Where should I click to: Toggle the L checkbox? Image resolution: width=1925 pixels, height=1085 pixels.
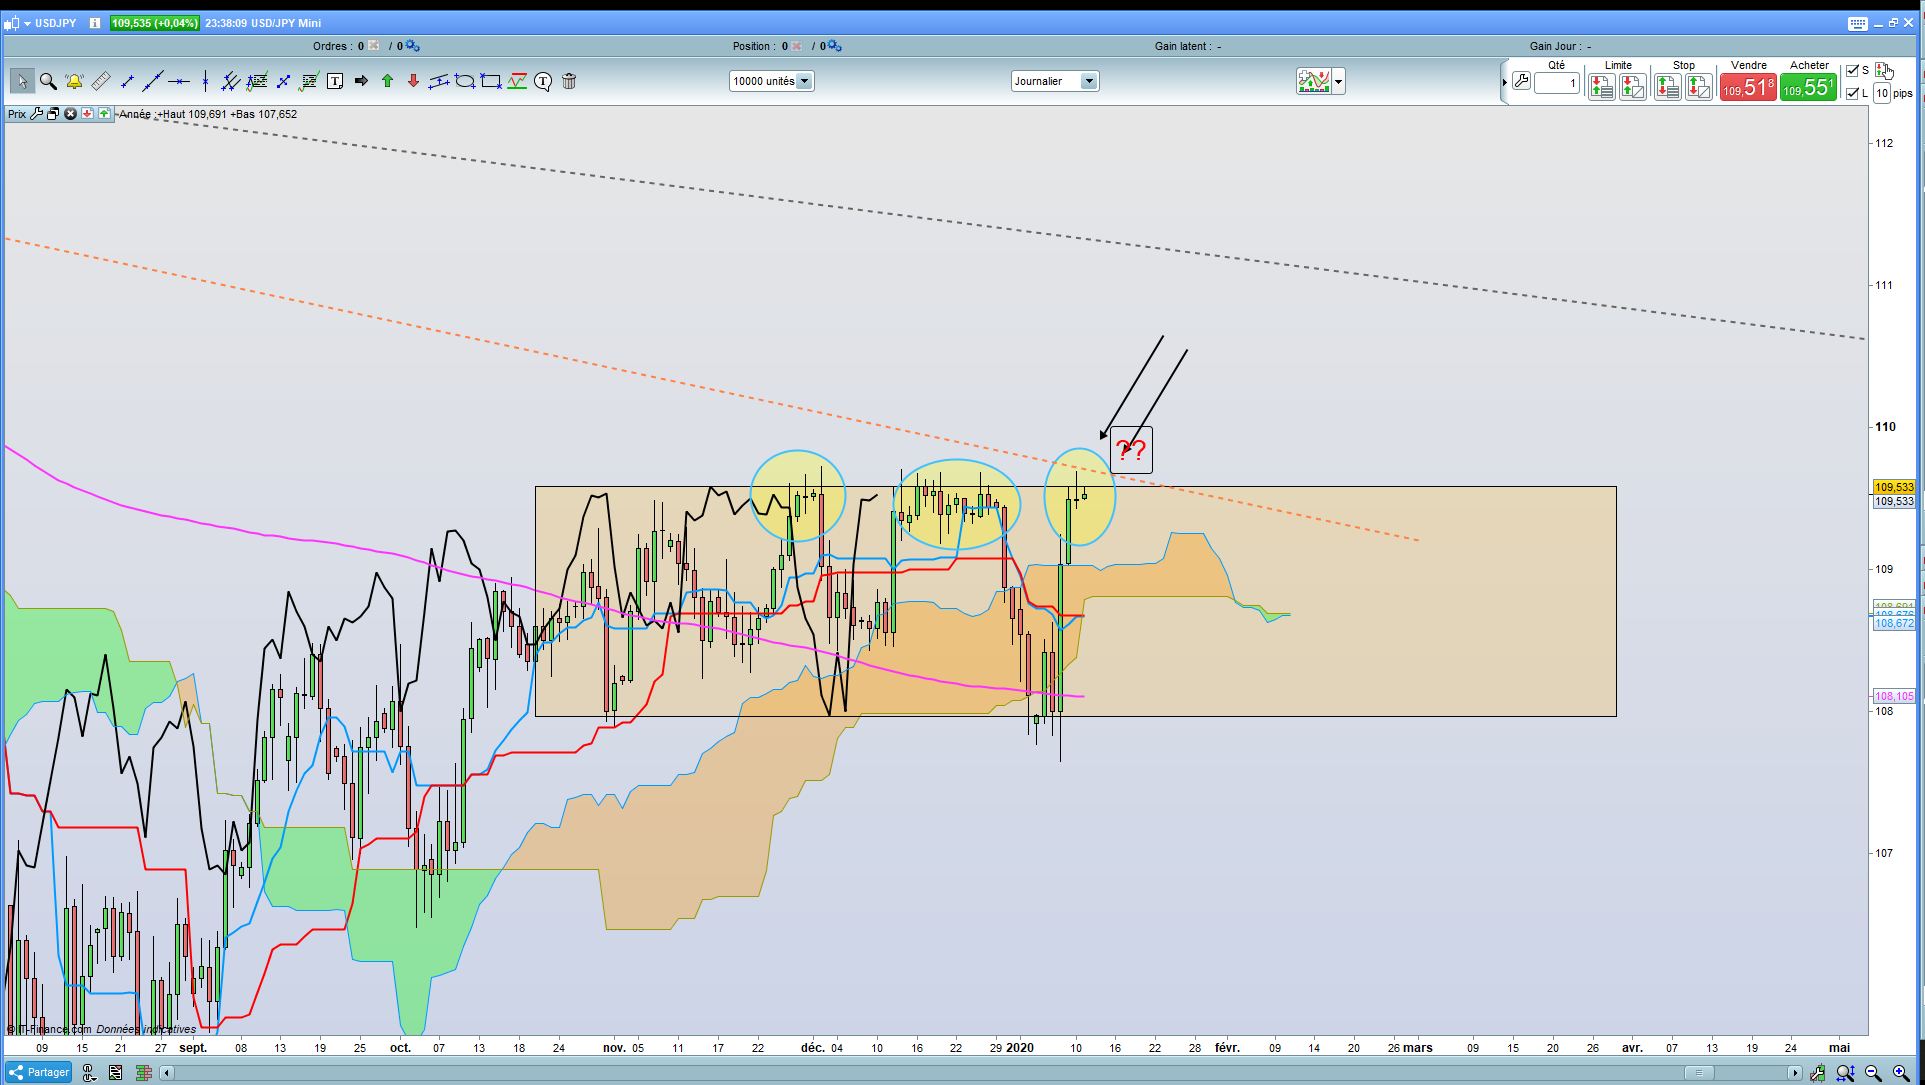(x=1852, y=93)
